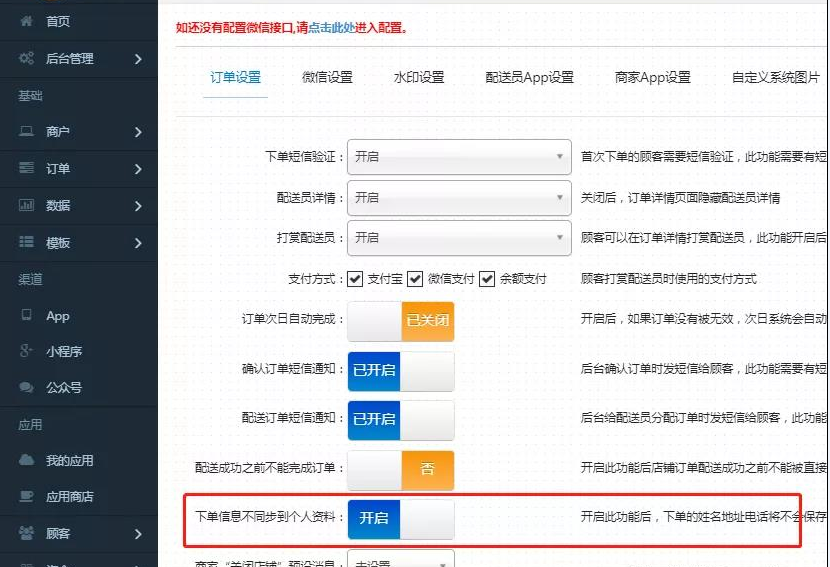Open 公众号 in the sidebar
The image size is (830, 567).
click(x=64, y=388)
